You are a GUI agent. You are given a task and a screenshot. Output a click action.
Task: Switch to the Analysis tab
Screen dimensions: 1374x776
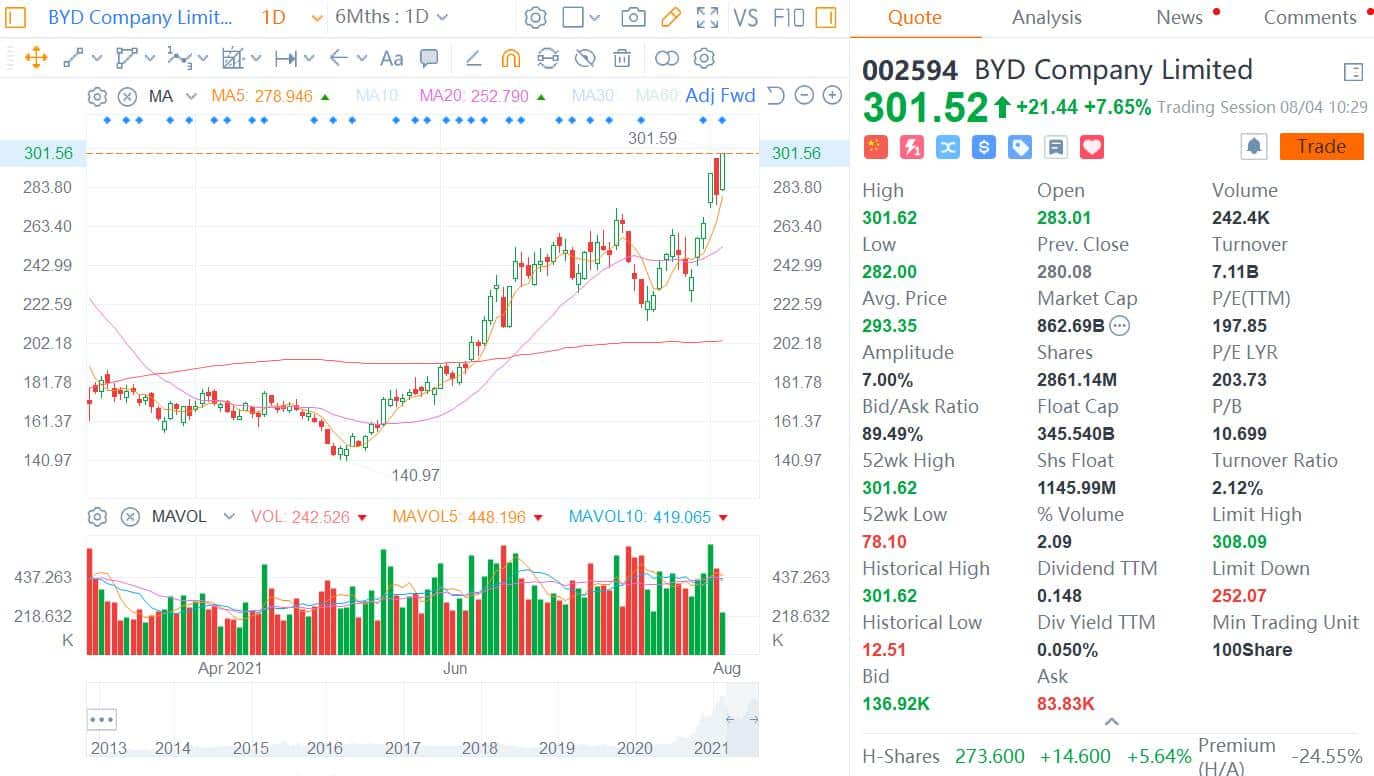[1046, 17]
